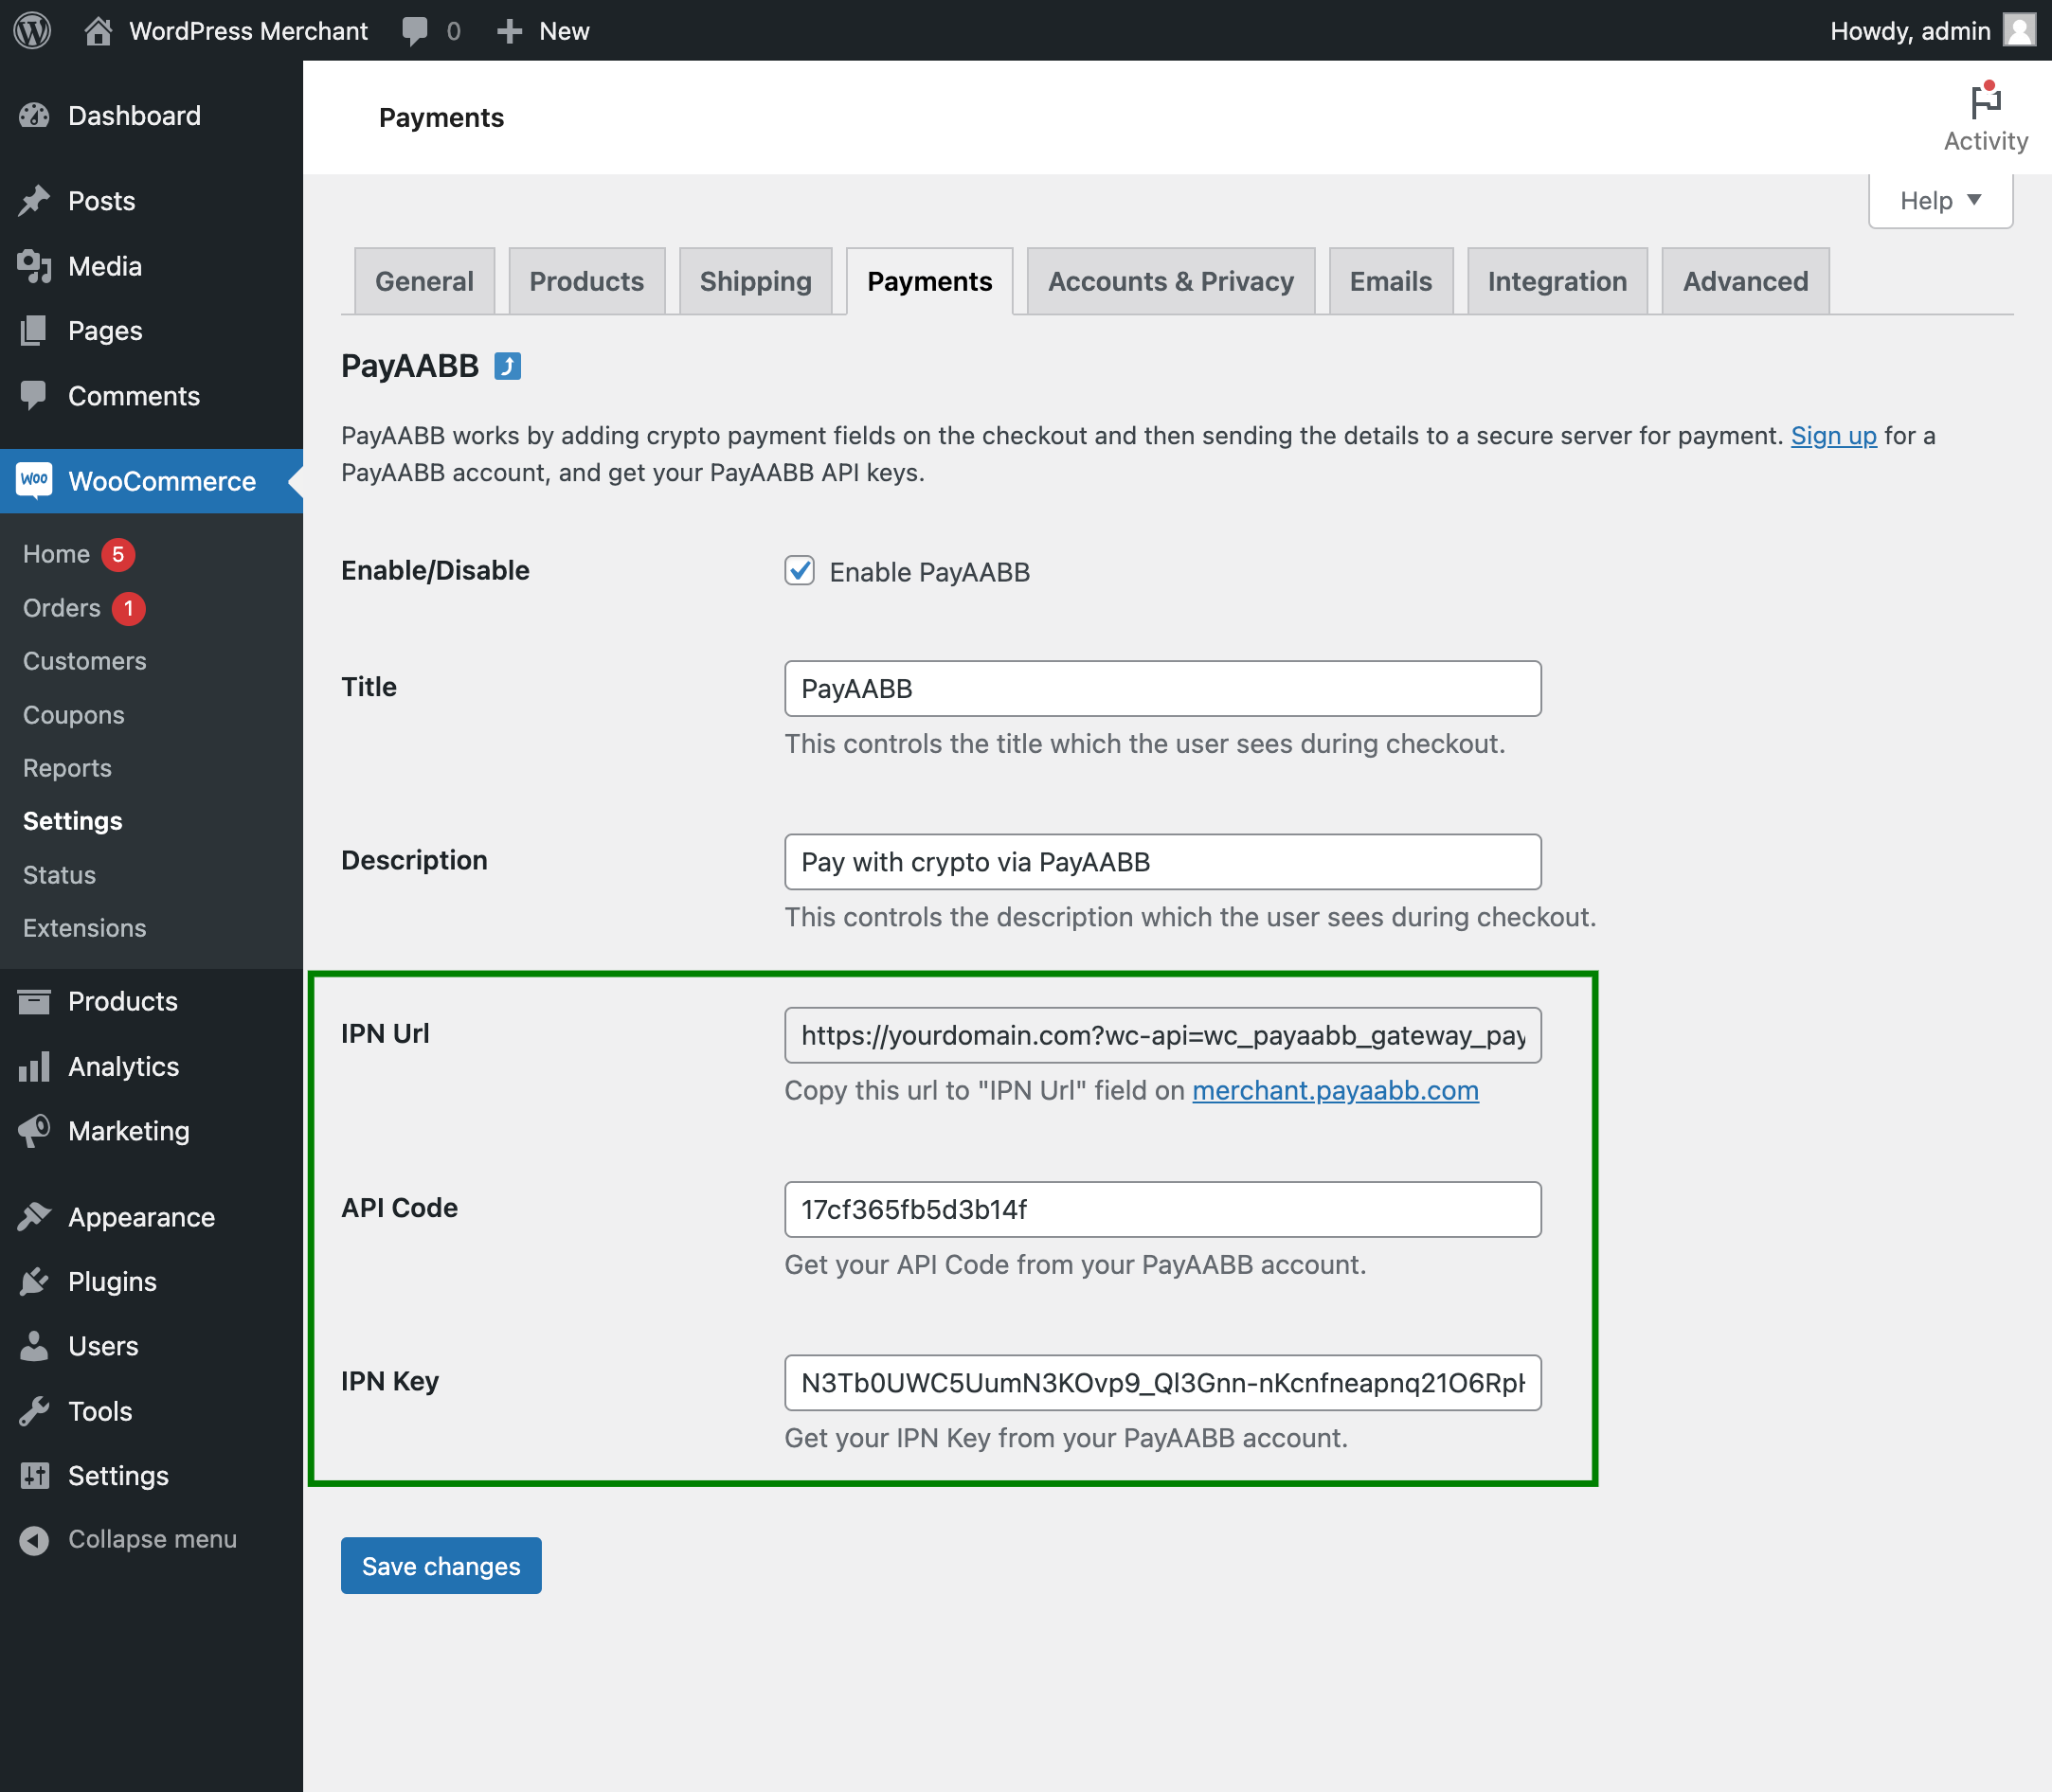The width and height of the screenshot is (2052, 1792).
Task: Click the Analytics bar chart icon
Action: click(x=34, y=1066)
